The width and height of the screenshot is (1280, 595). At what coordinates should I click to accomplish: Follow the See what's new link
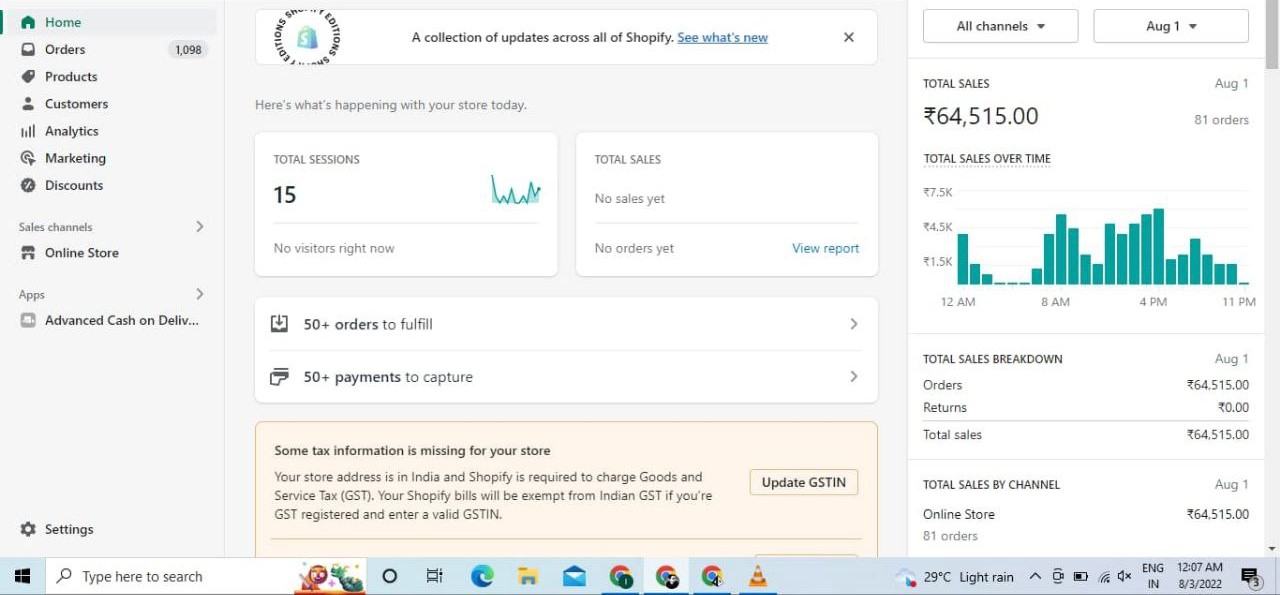(722, 37)
